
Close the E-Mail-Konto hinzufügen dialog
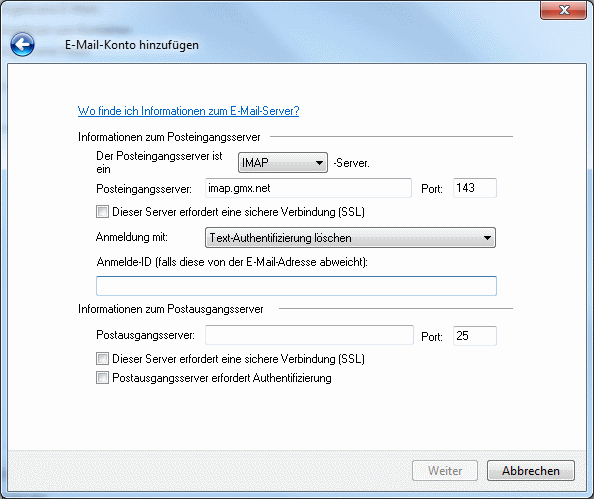[x=564, y=10]
